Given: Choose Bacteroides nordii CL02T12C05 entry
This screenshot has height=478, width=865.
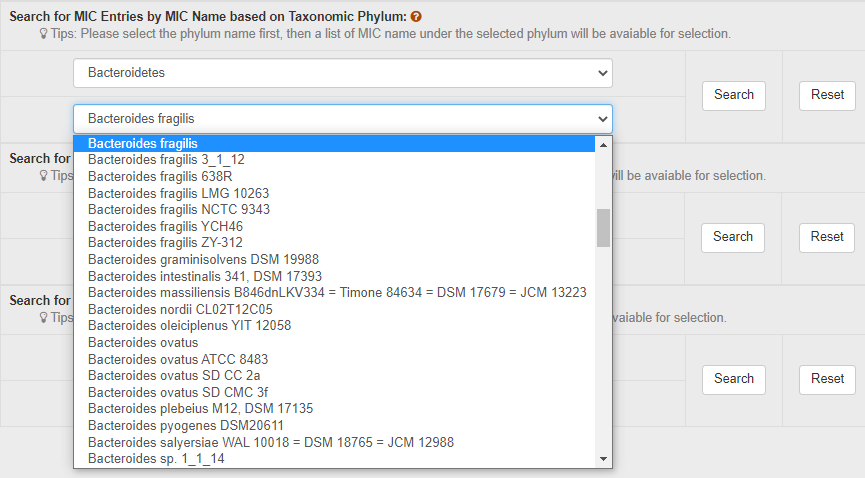Looking at the screenshot, I should click(180, 309).
